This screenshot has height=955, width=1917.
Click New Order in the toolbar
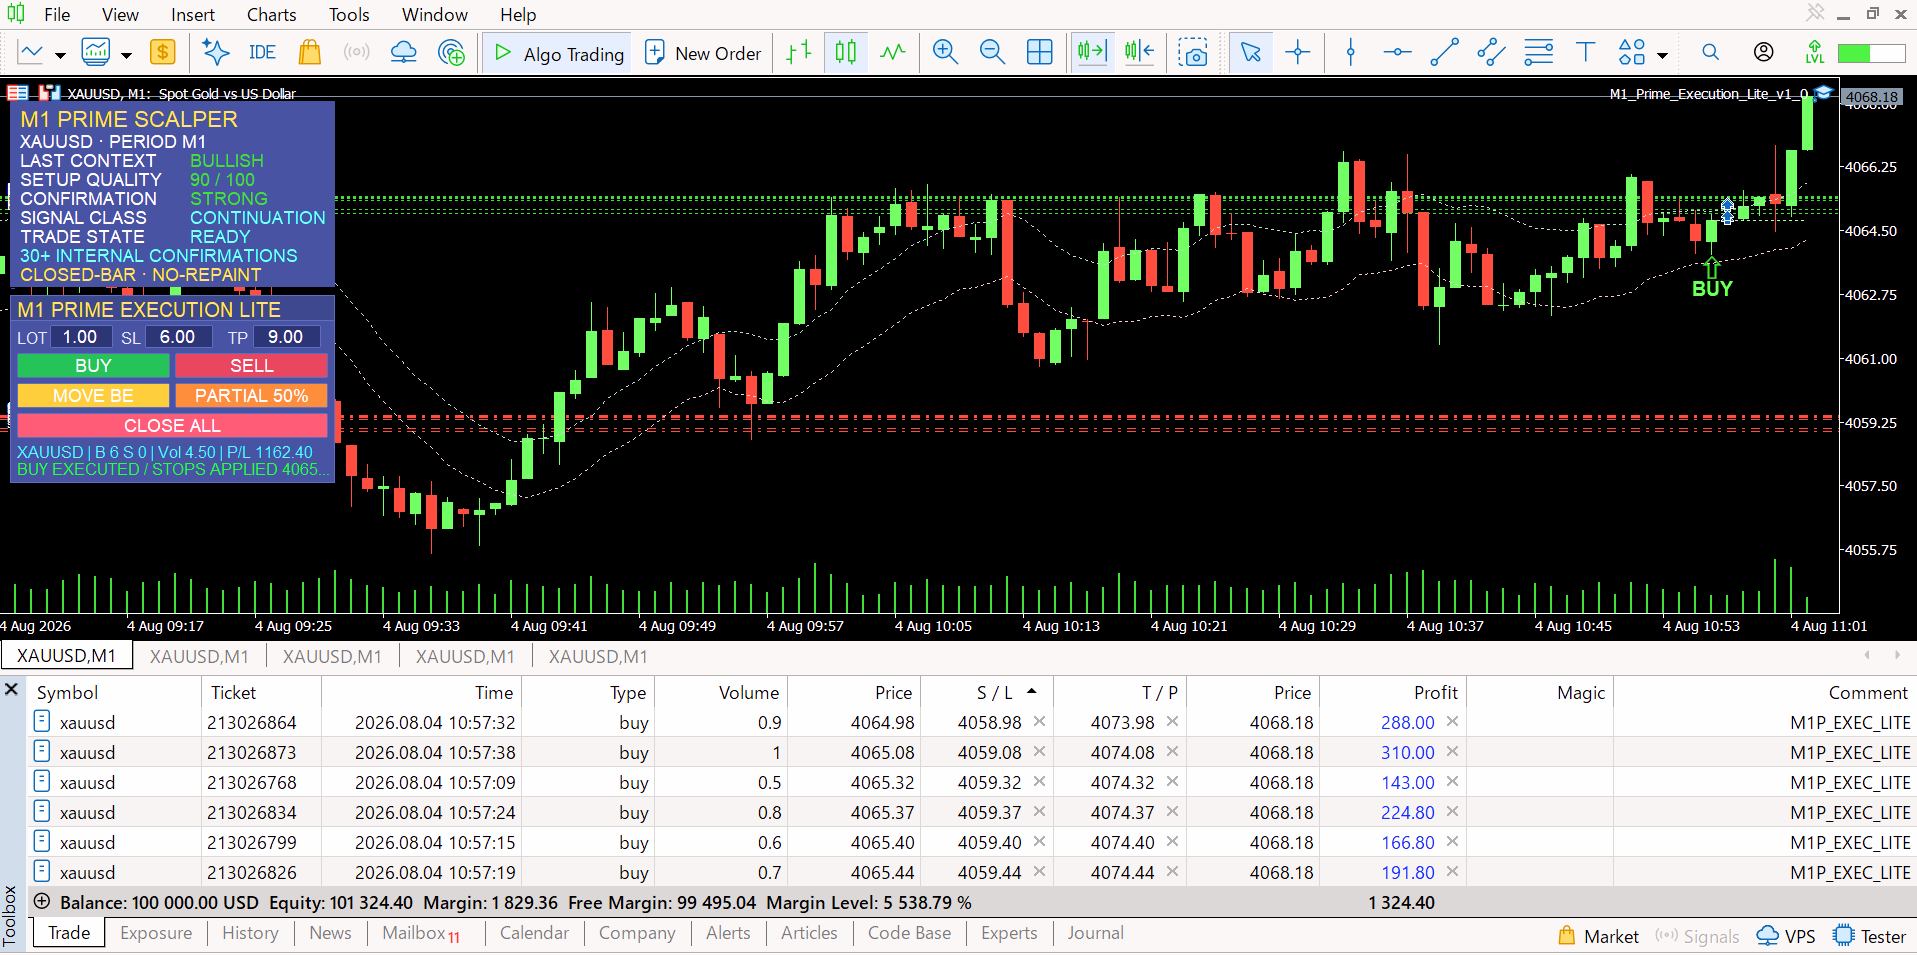[x=703, y=53]
